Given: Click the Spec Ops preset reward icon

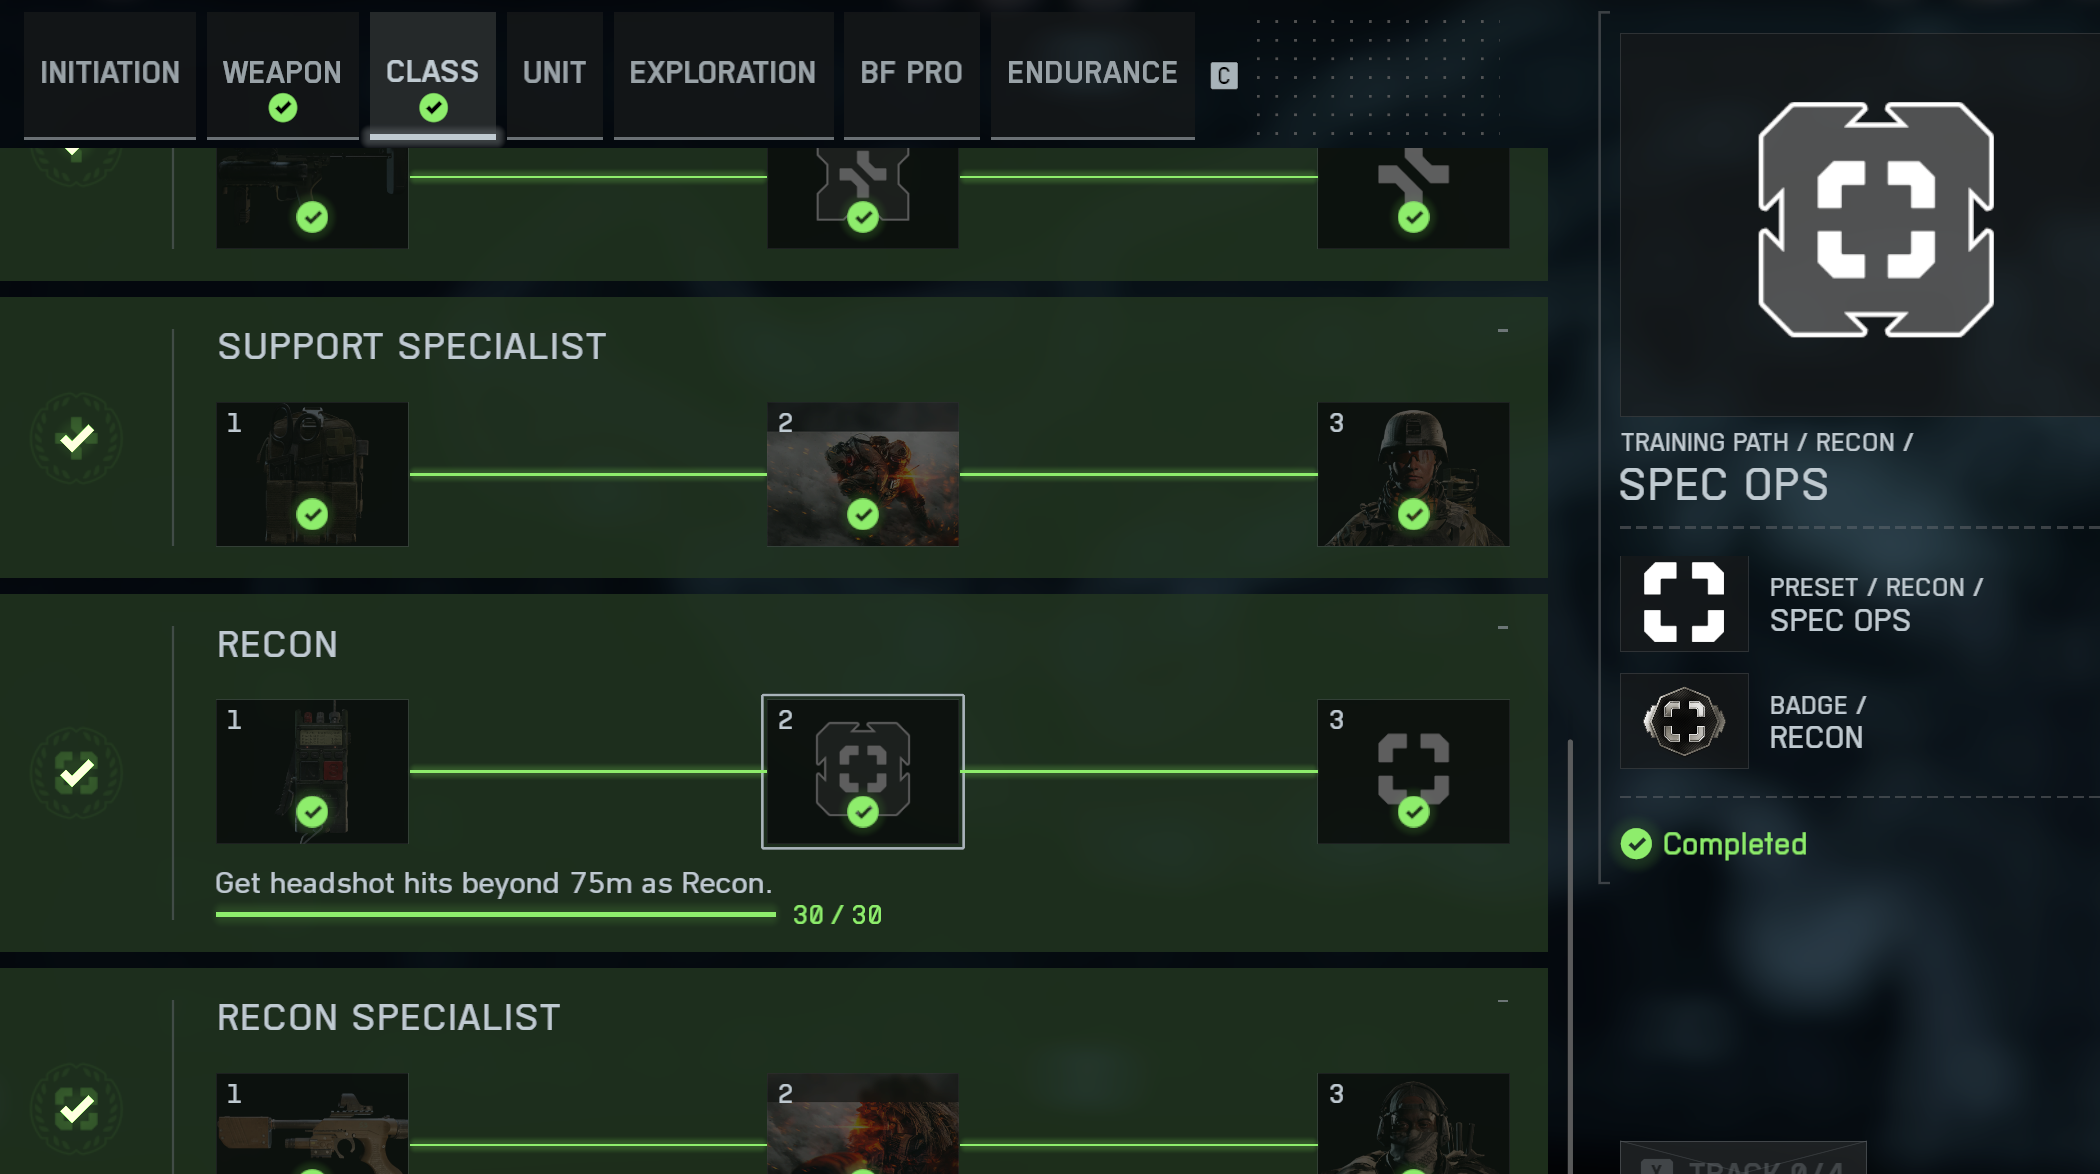Looking at the screenshot, I should point(1684,603).
